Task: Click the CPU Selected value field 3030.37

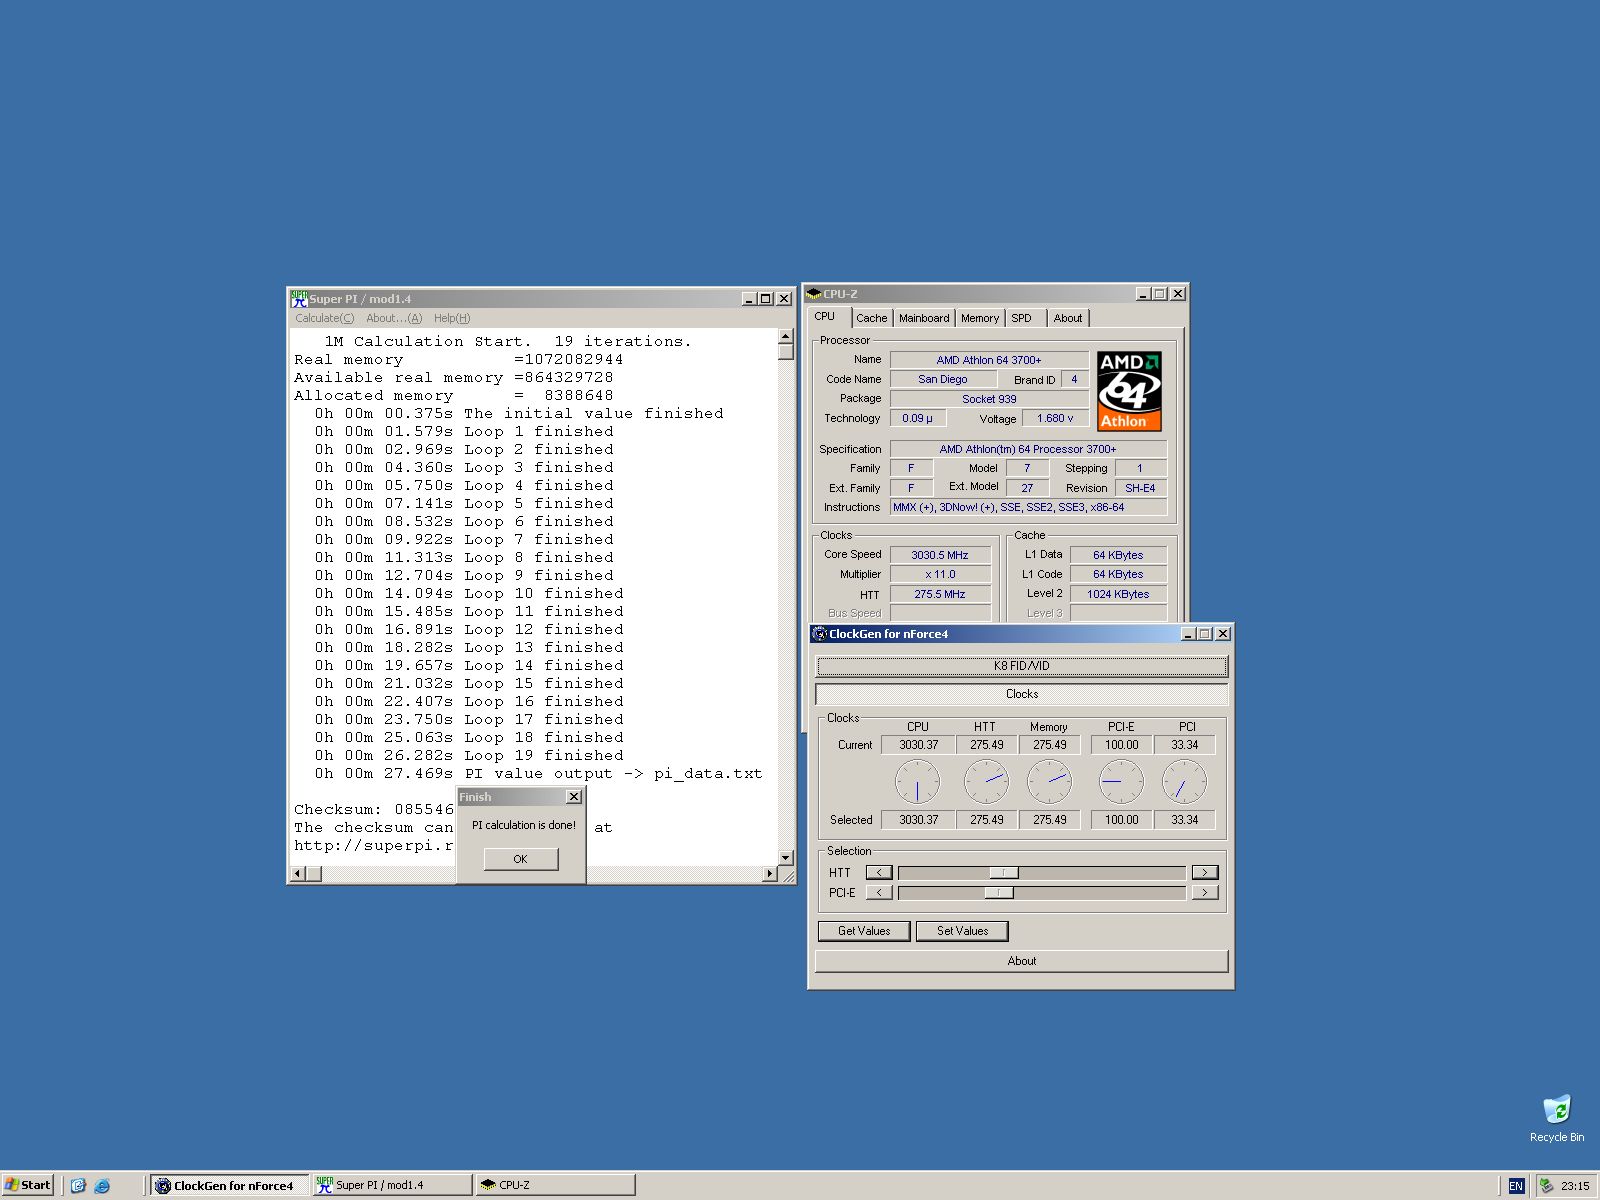Action: point(918,820)
